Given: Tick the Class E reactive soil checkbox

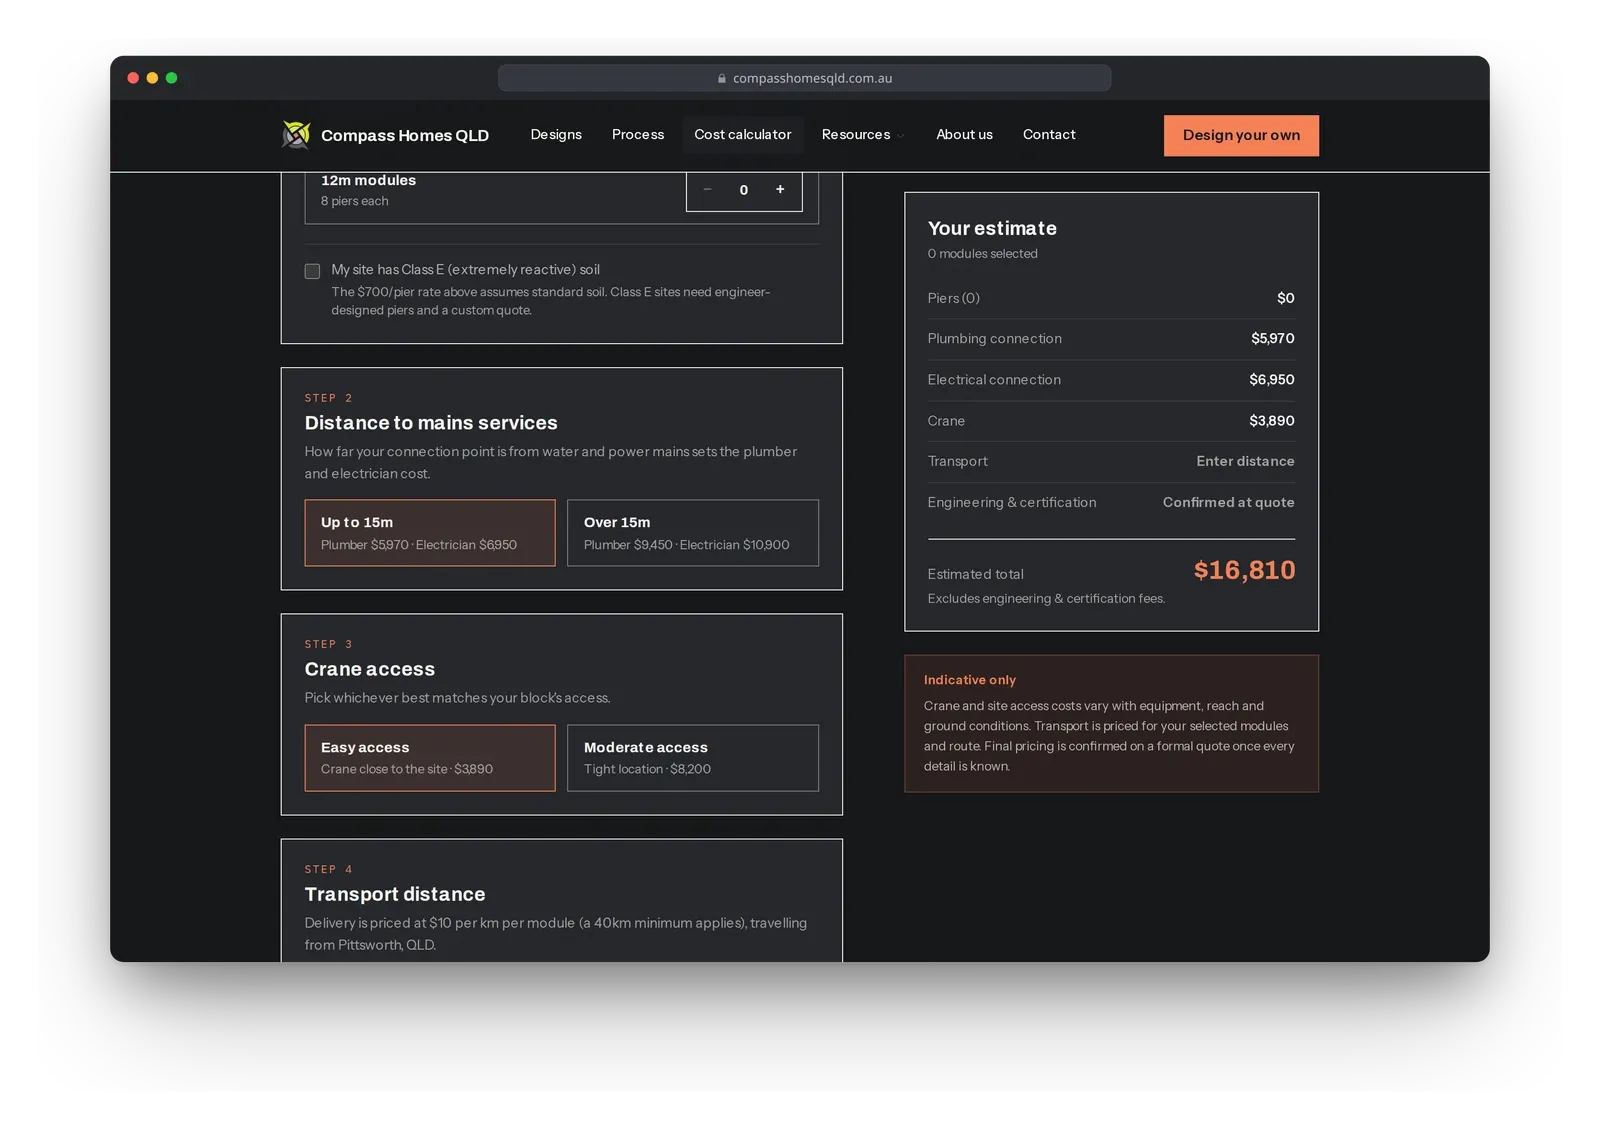Looking at the screenshot, I should (x=312, y=271).
